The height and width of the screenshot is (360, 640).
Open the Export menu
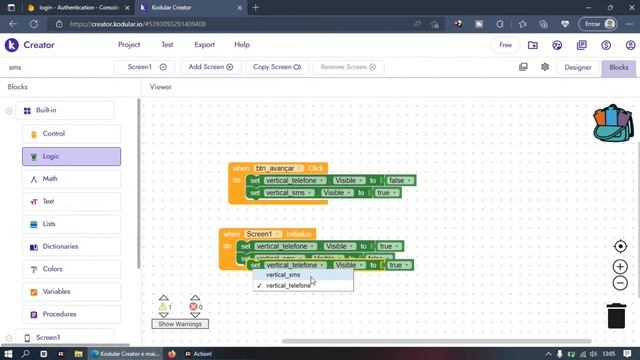(204, 45)
